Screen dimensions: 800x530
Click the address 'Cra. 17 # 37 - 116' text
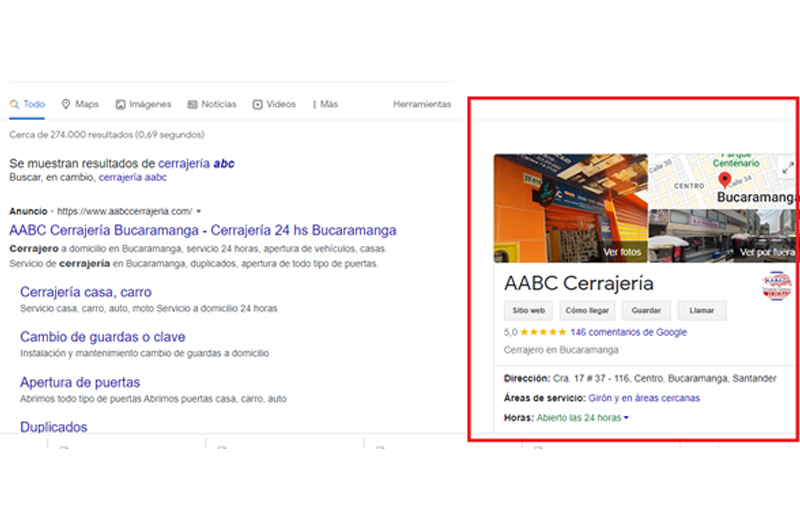click(591, 378)
